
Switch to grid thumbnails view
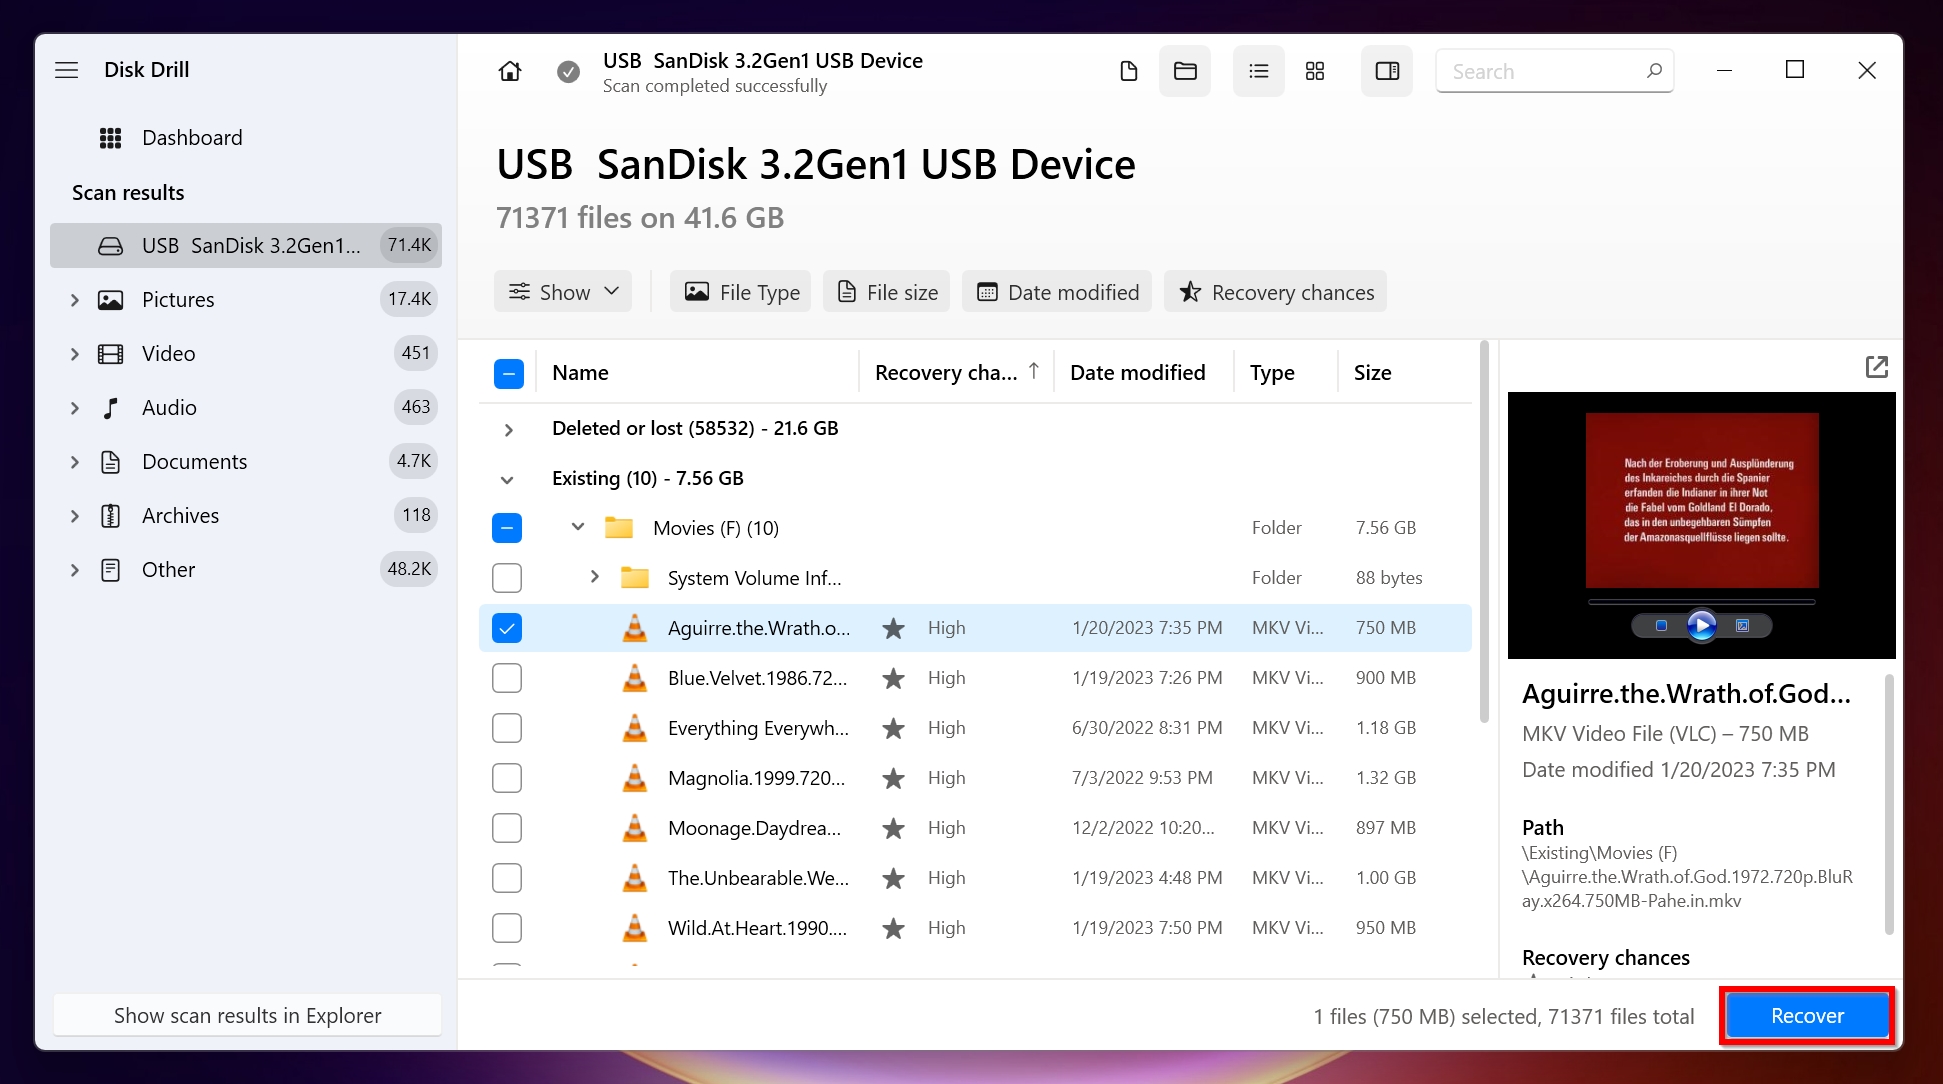click(1315, 71)
